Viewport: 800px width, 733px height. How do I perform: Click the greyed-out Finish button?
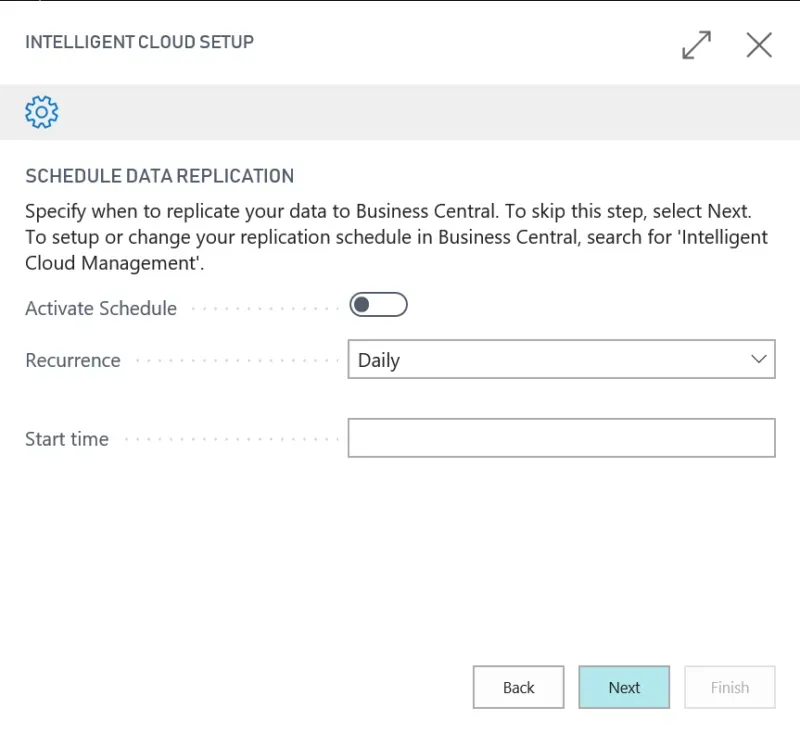pos(730,687)
